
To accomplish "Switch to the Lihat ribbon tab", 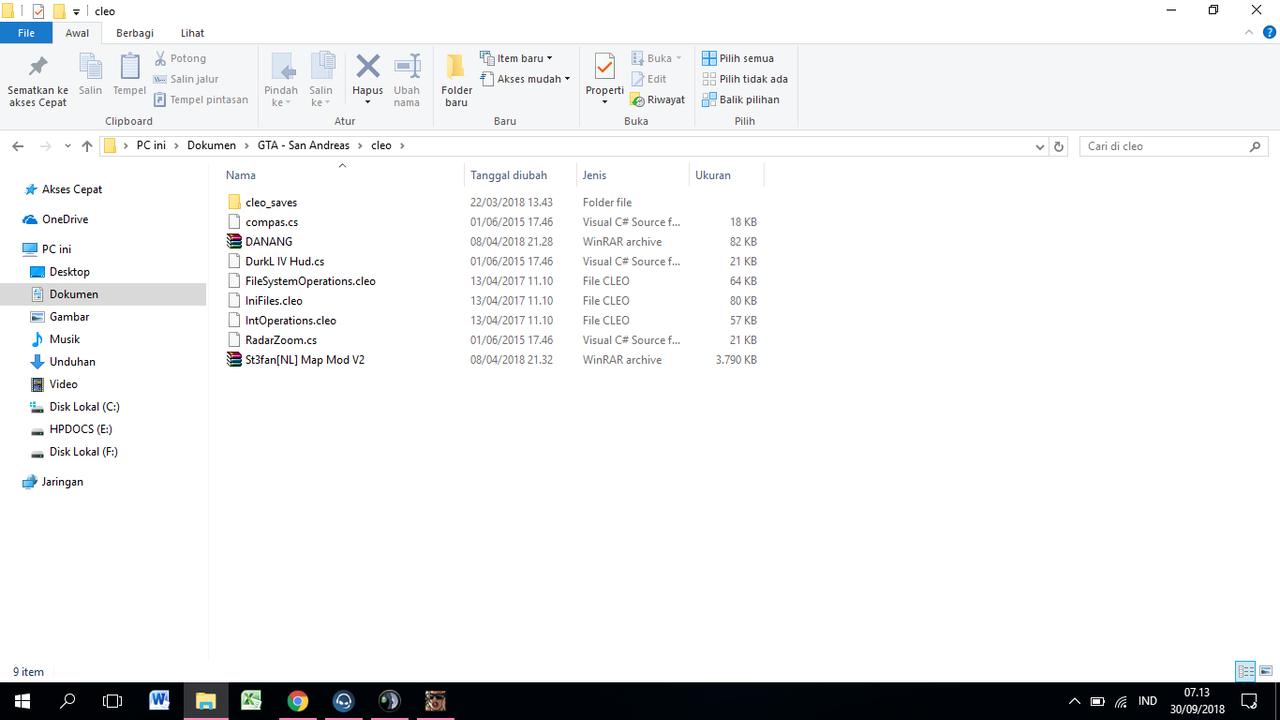I will tap(192, 33).
